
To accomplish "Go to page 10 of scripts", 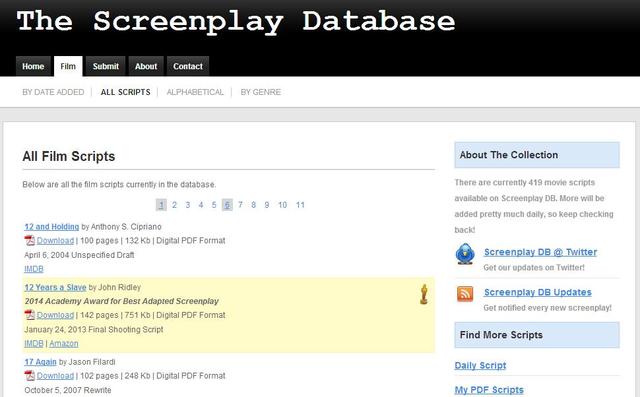I will (x=282, y=205).
